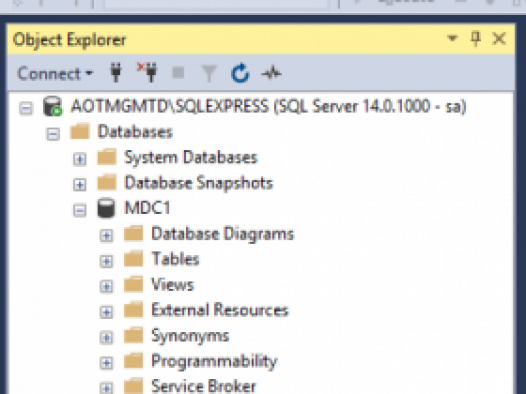Click the System Databases folder icon

pyautogui.click(x=107, y=157)
